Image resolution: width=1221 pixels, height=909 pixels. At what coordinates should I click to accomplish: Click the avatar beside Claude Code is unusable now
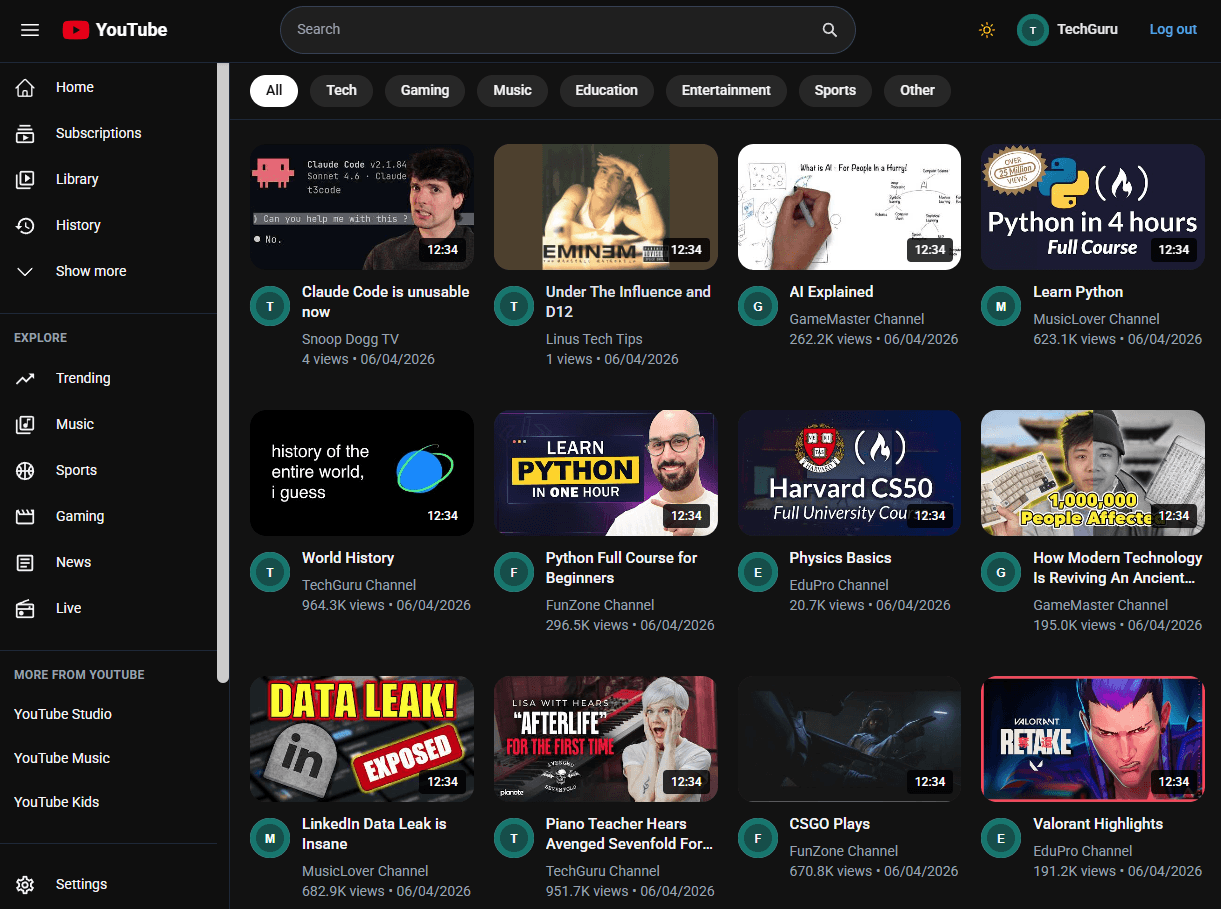(270, 306)
